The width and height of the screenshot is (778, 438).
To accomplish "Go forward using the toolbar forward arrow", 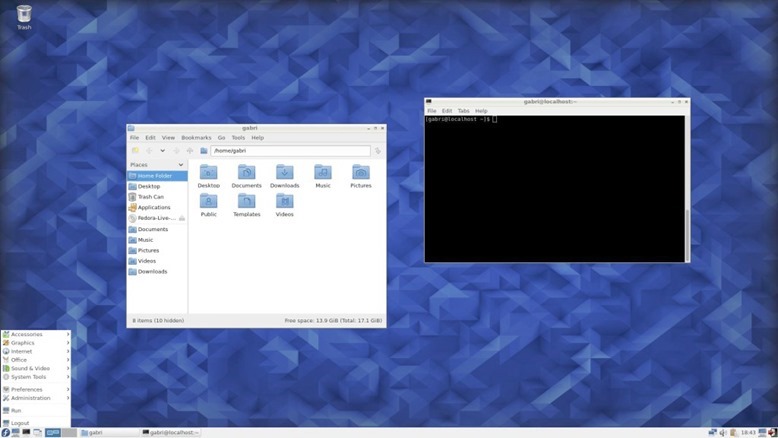I will (x=176, y=150).
